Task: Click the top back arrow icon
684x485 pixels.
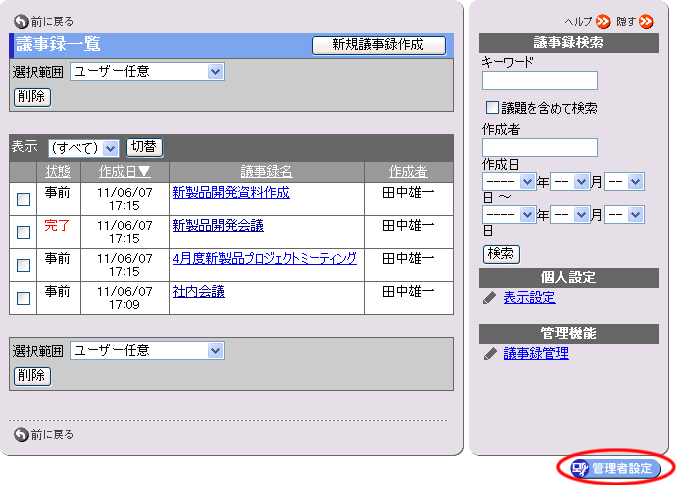Action: pyautogui.click(x=21, y=21)
